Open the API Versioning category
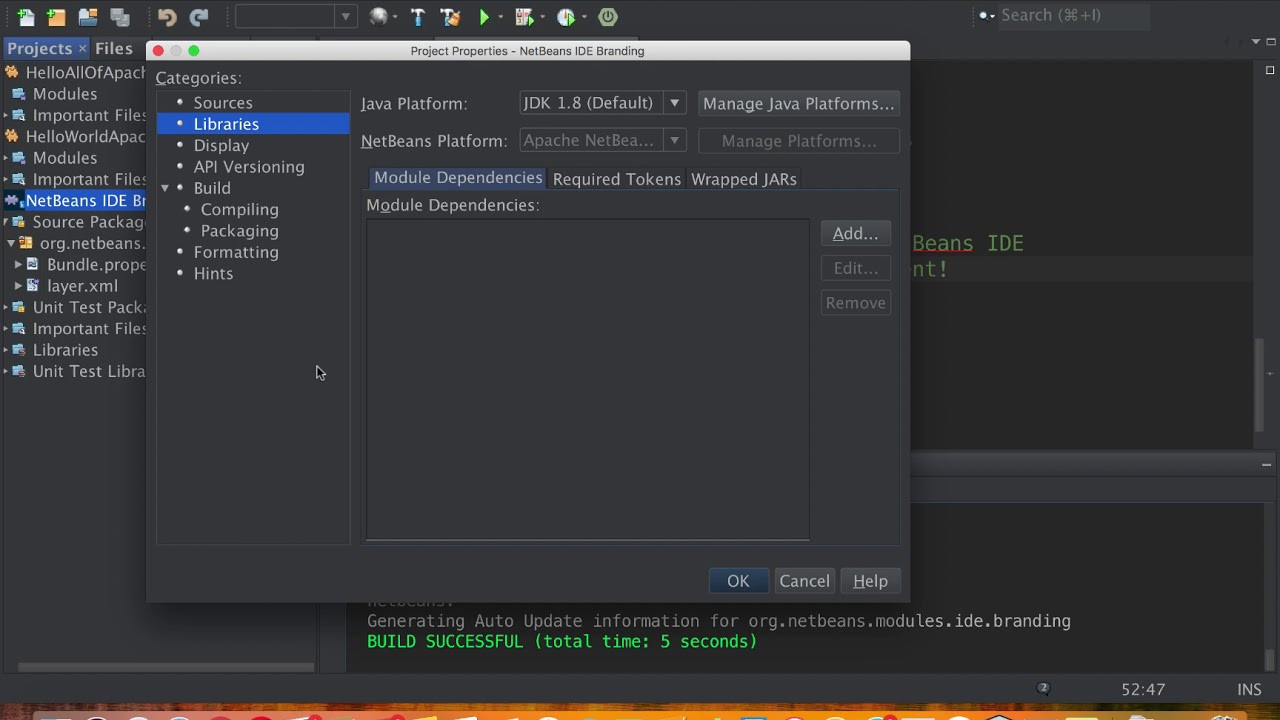1280x720 pixels. 249,167
